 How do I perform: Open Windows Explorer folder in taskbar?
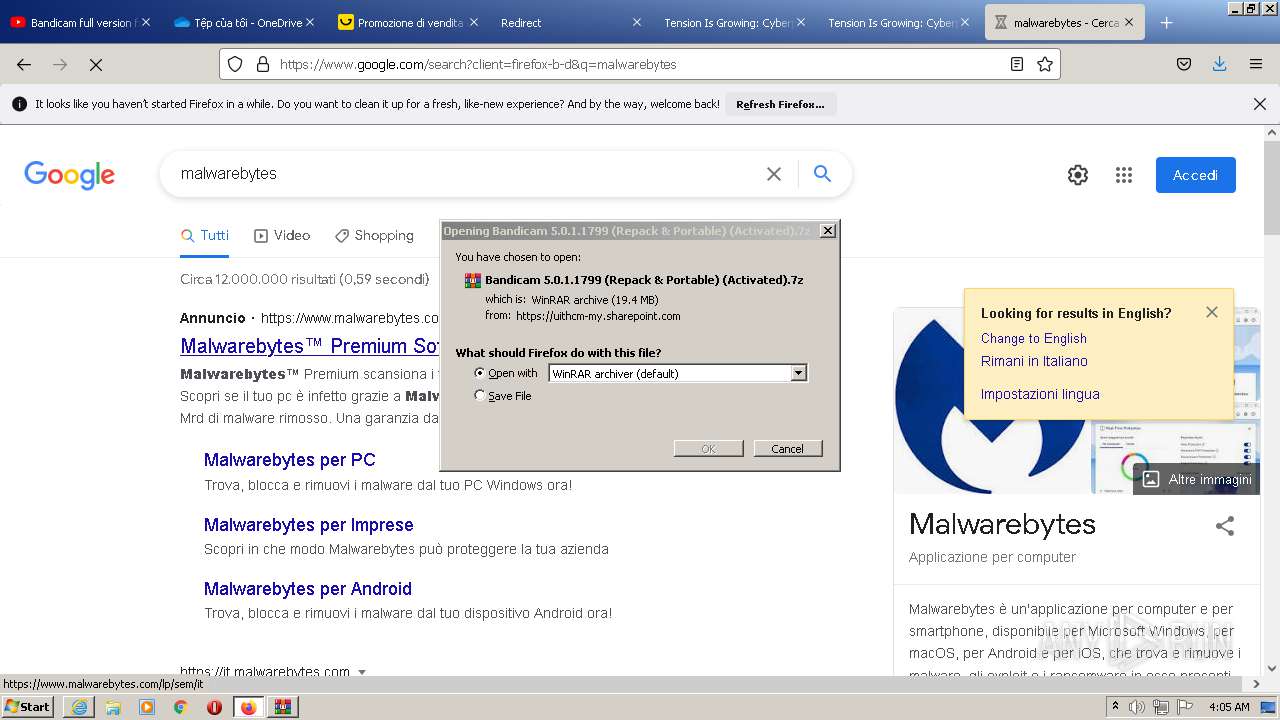pos(113,707)
